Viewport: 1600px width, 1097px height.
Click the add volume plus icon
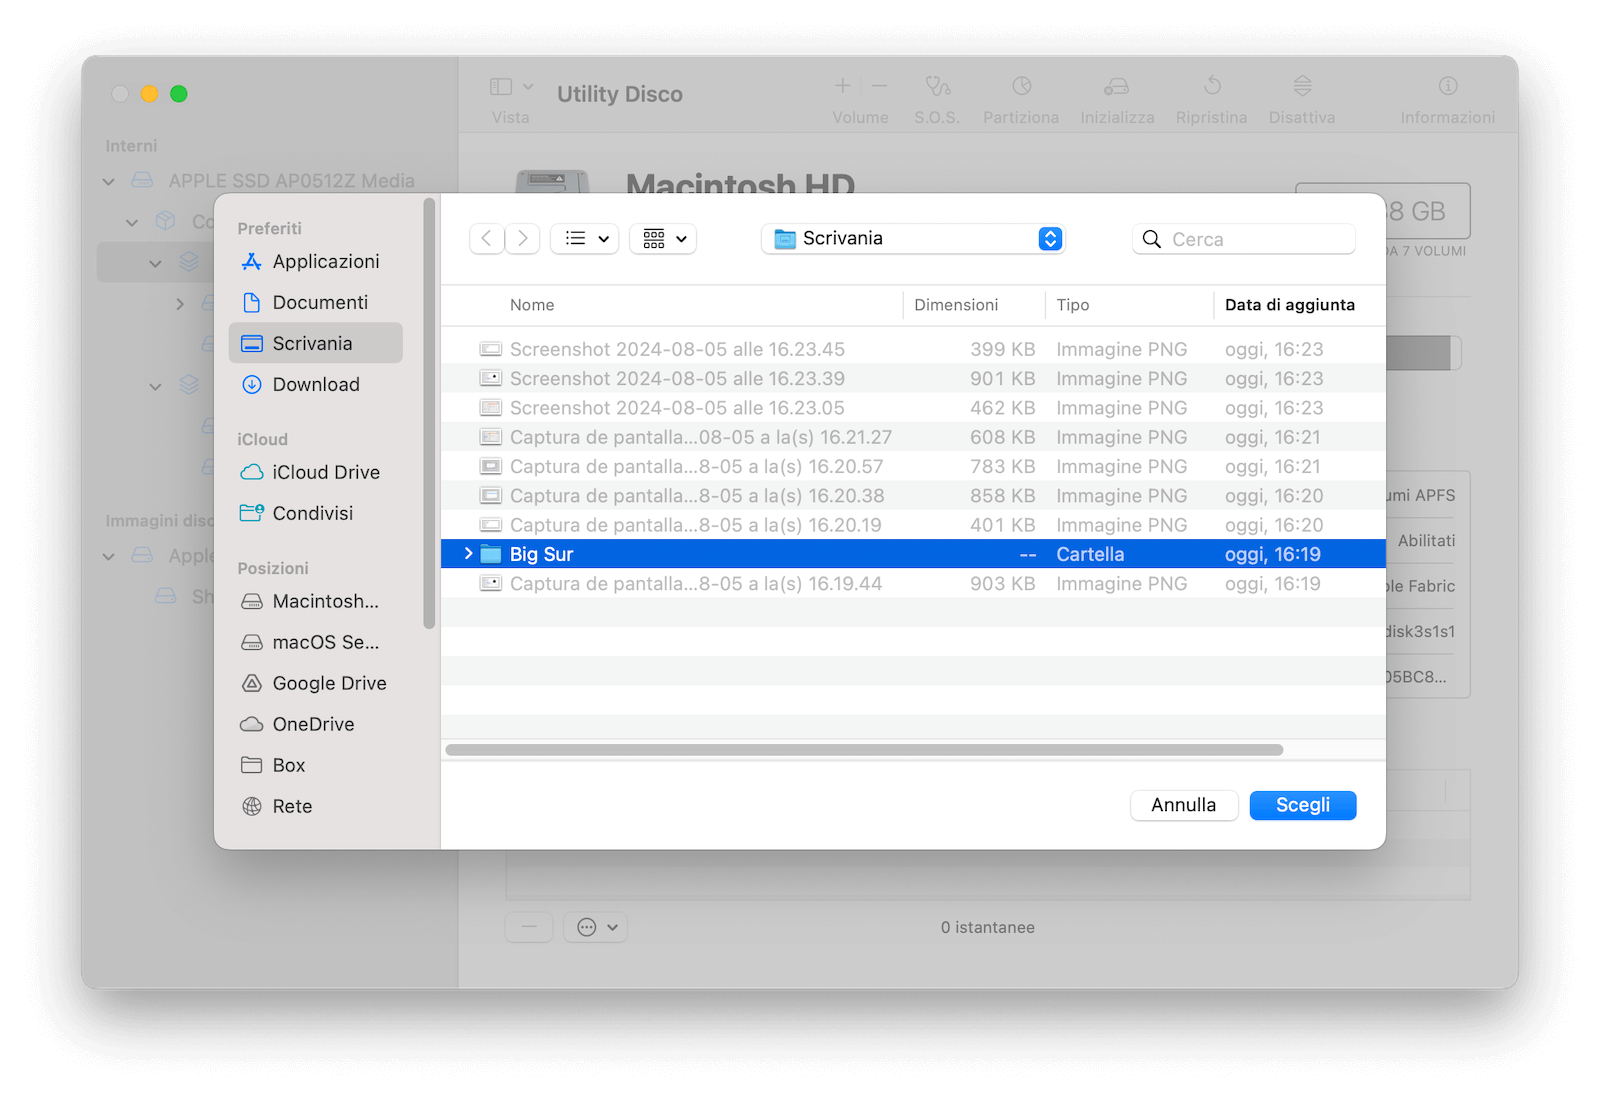coord(843,86)
